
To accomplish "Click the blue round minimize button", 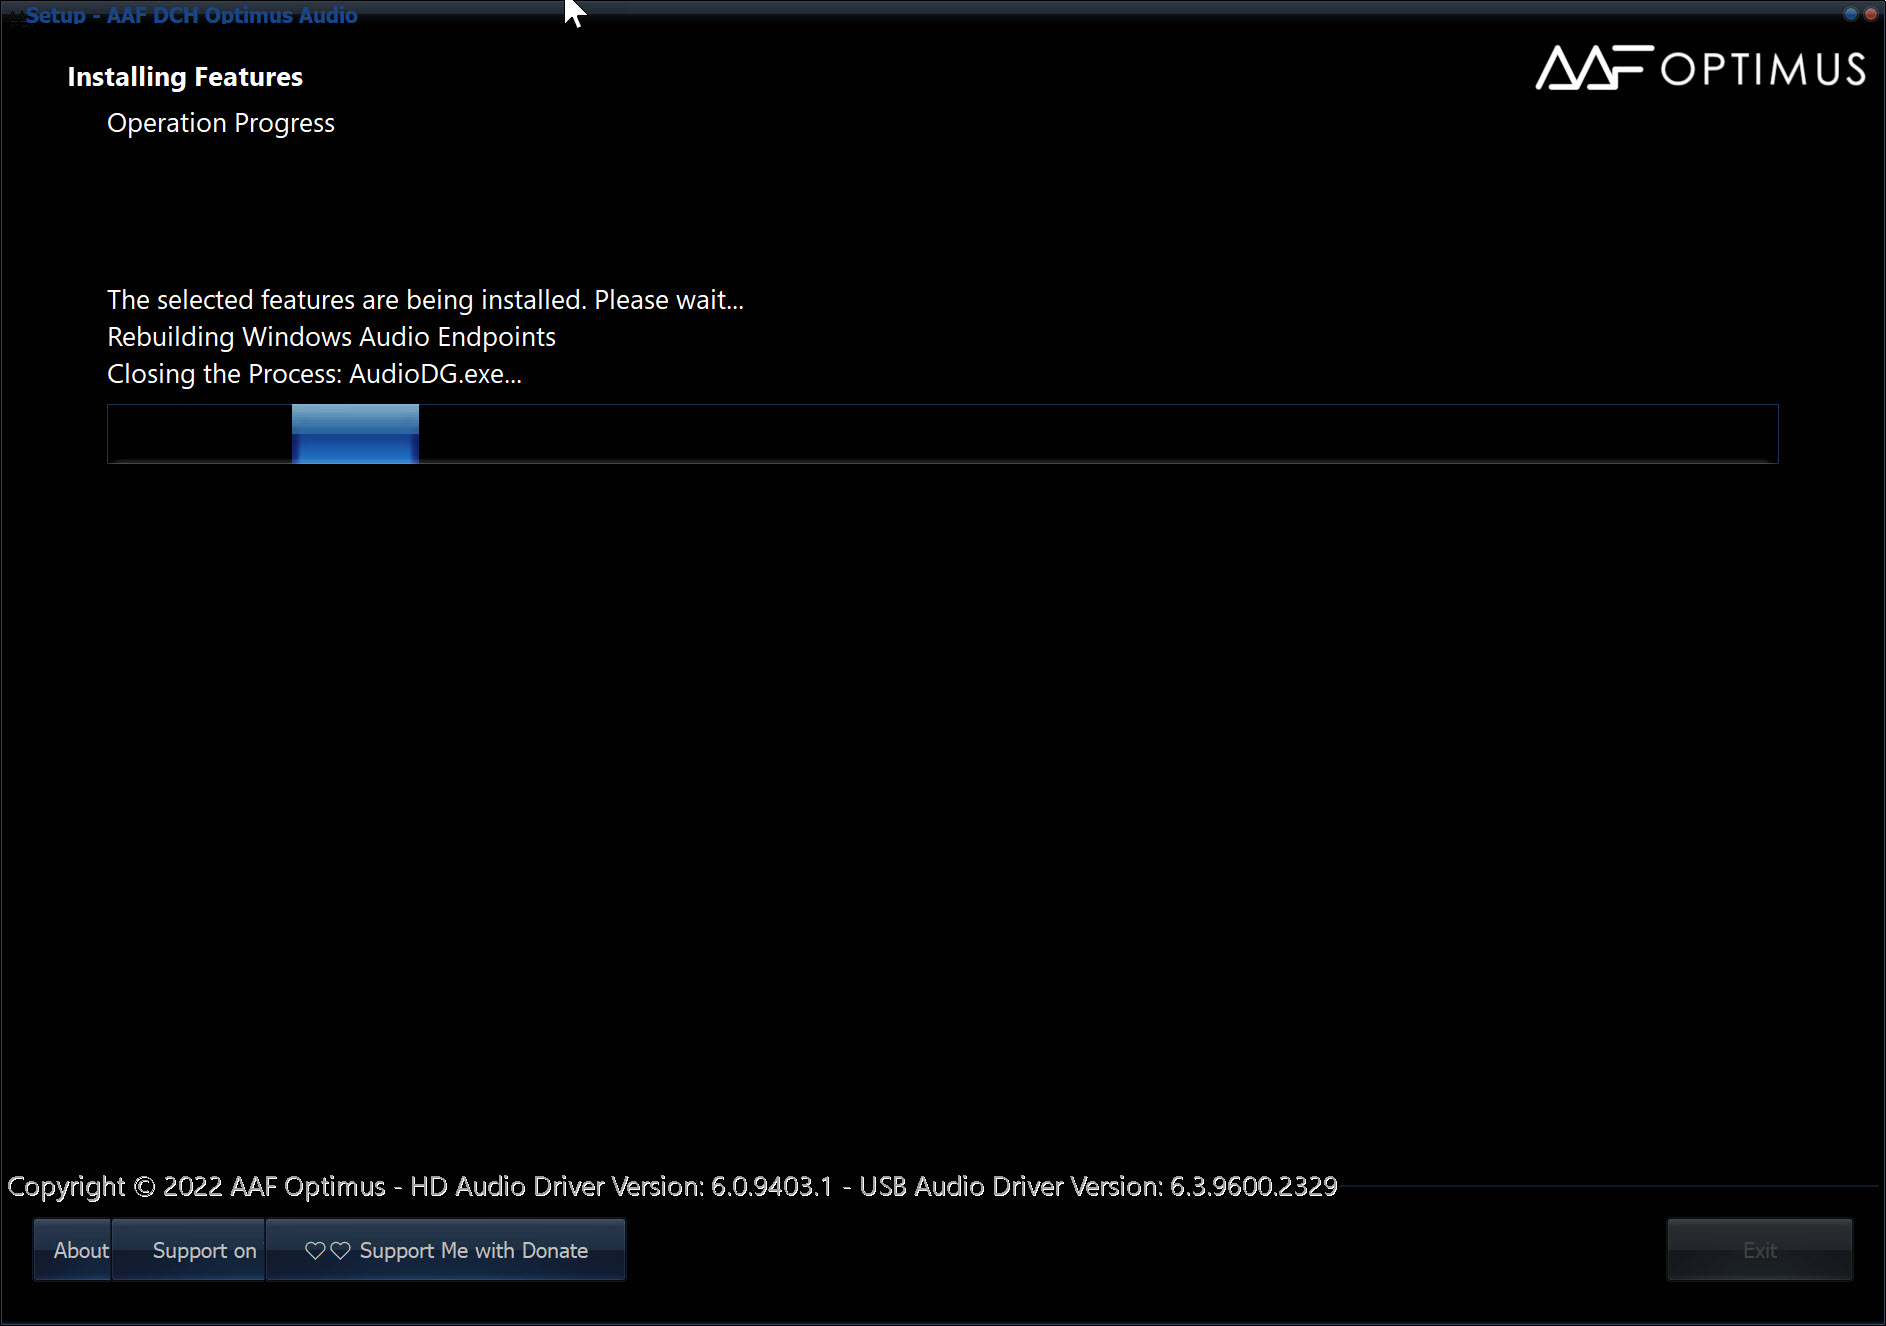I will coord(1850,14).
